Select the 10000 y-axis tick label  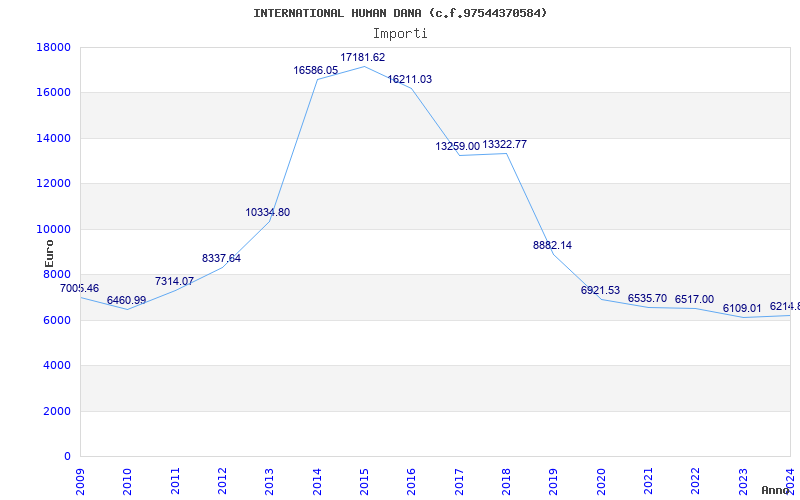tap(54, 229)
